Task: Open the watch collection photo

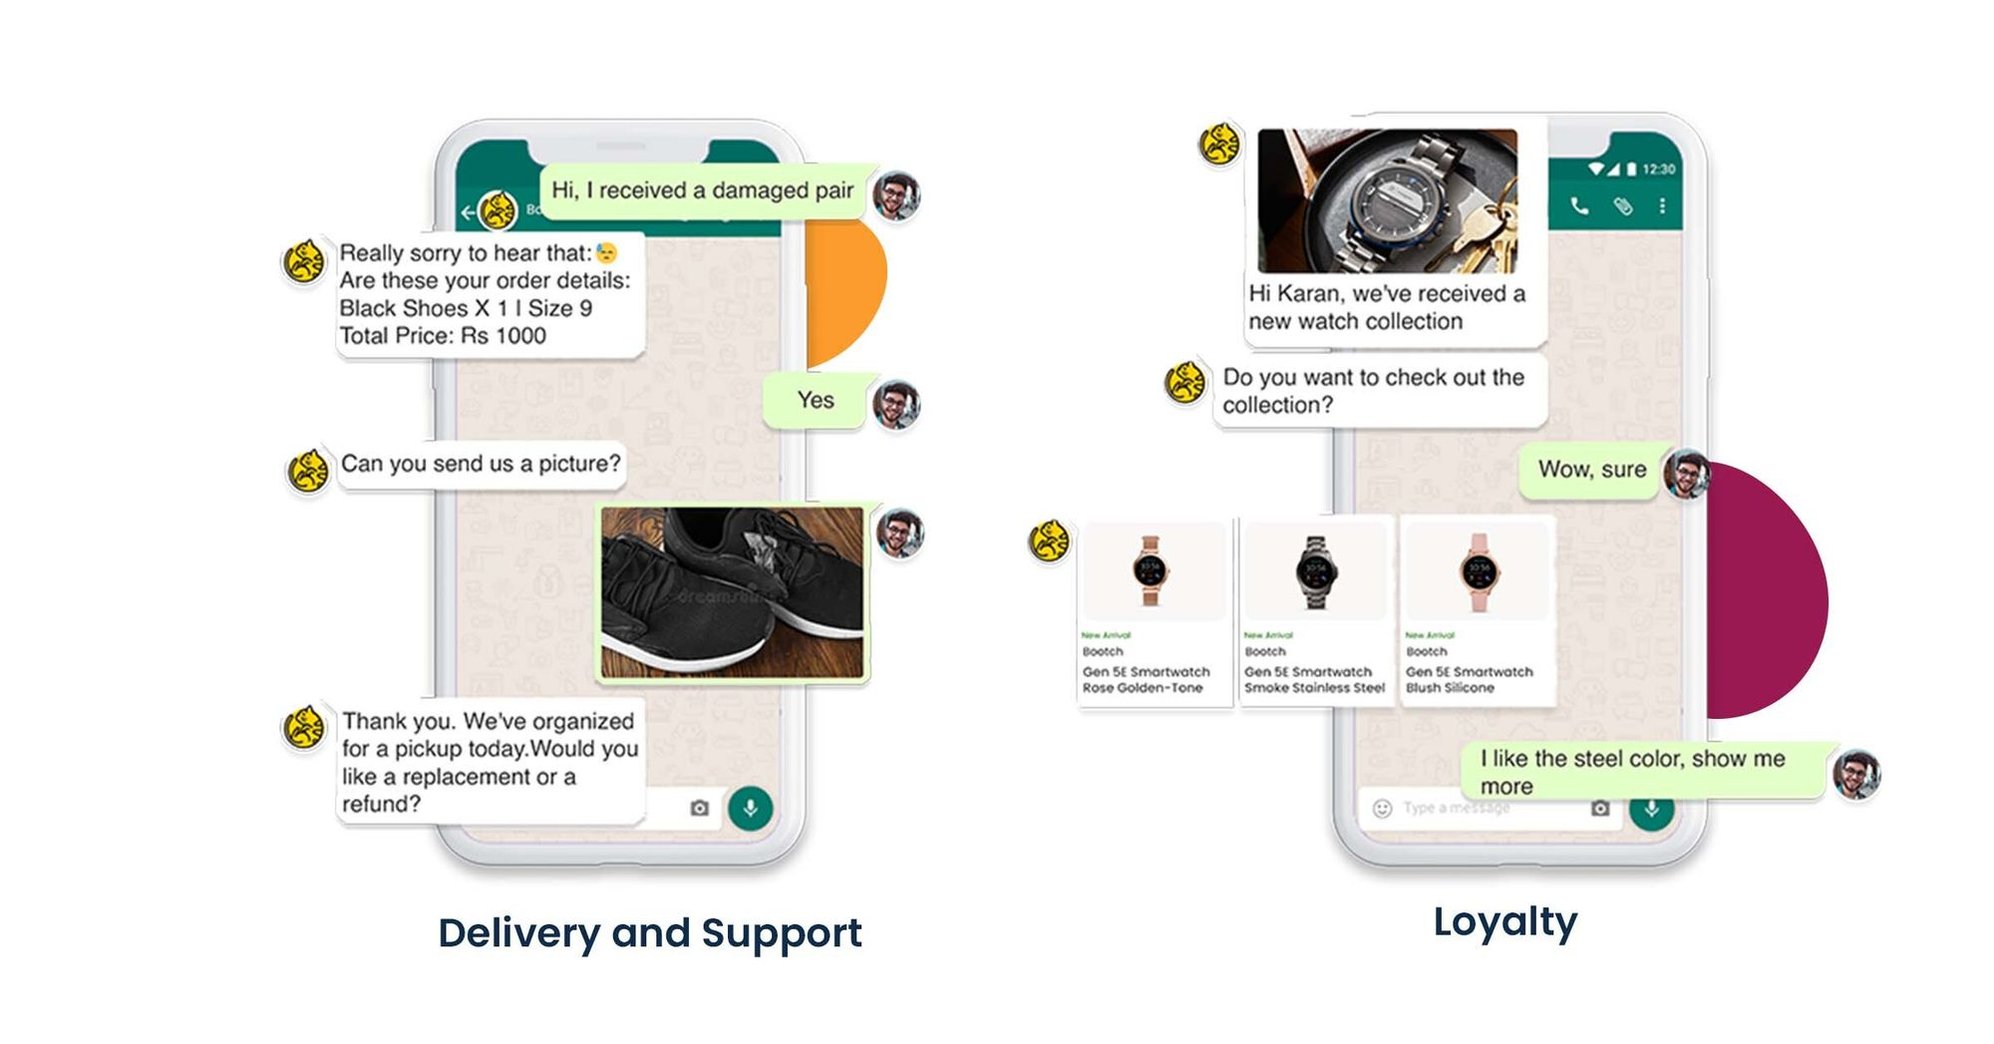Action: pyautogui.click(x=1387, y=200)
